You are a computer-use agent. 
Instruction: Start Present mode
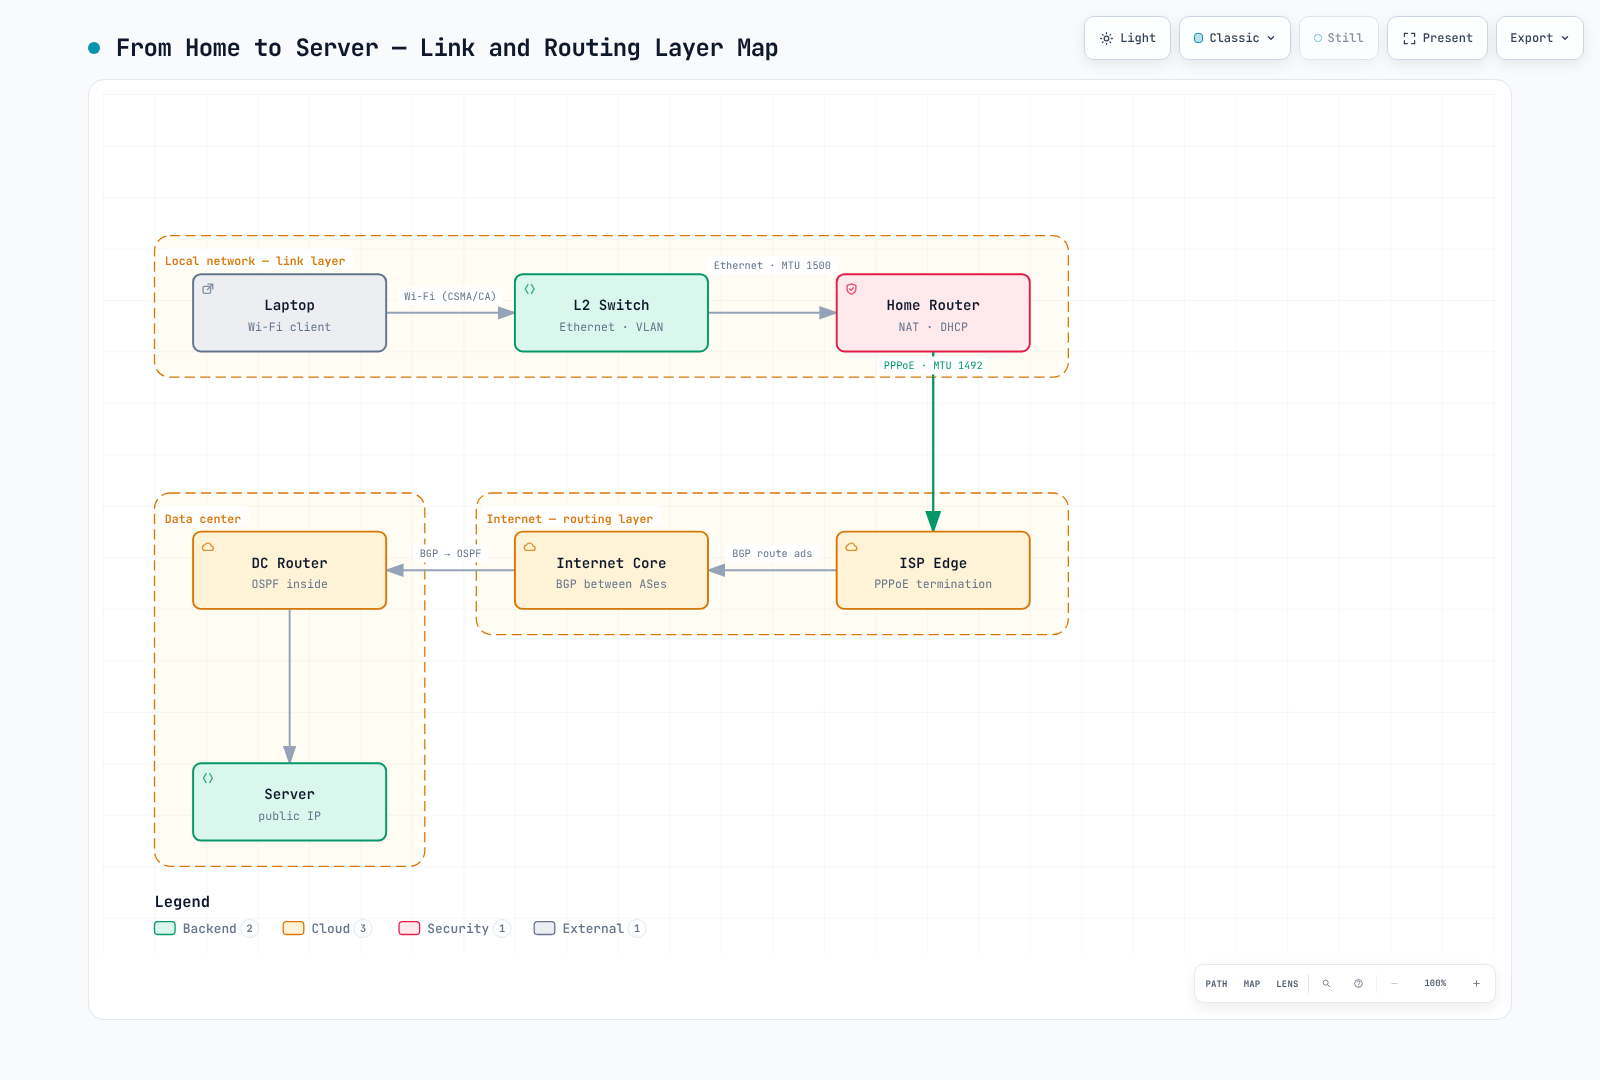(x=1437, y=38)
